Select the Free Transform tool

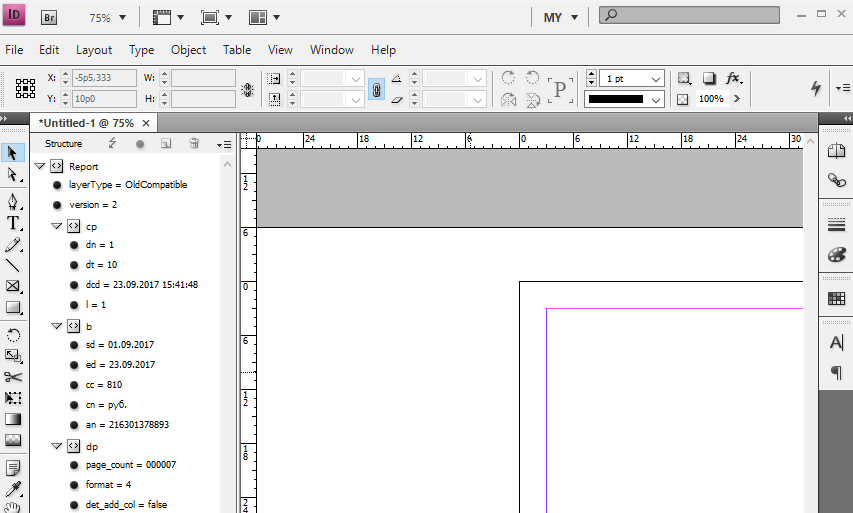pyautogui.click(x=13, y=398)
